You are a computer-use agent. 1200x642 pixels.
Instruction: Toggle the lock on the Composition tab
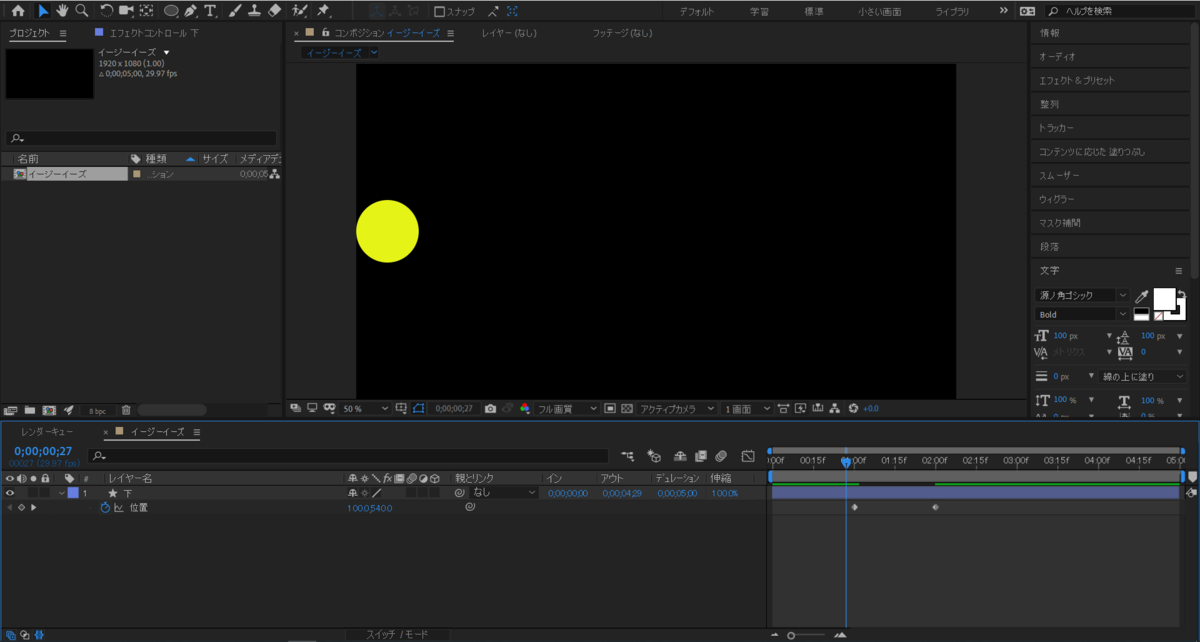pos(325,33)
